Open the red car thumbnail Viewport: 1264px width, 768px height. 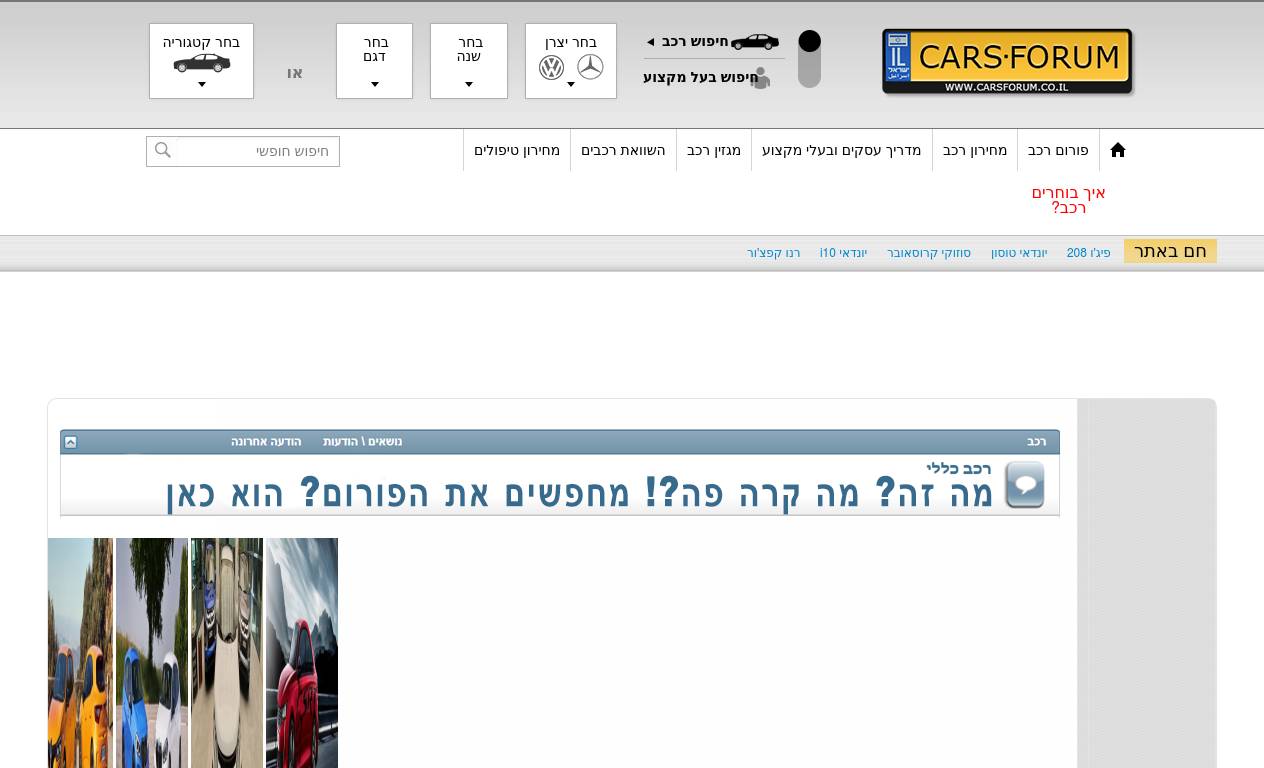click(x=302, y=653)
